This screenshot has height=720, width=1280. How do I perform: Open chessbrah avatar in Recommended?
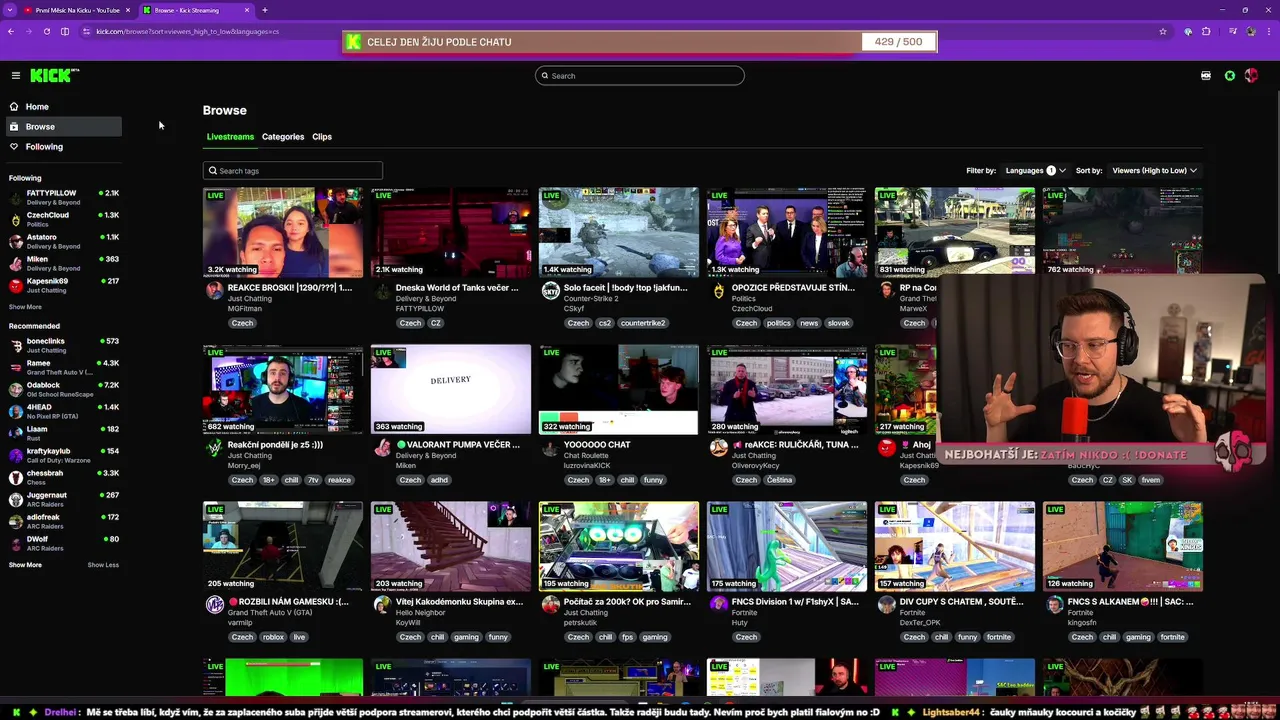(x=16, y=478)
